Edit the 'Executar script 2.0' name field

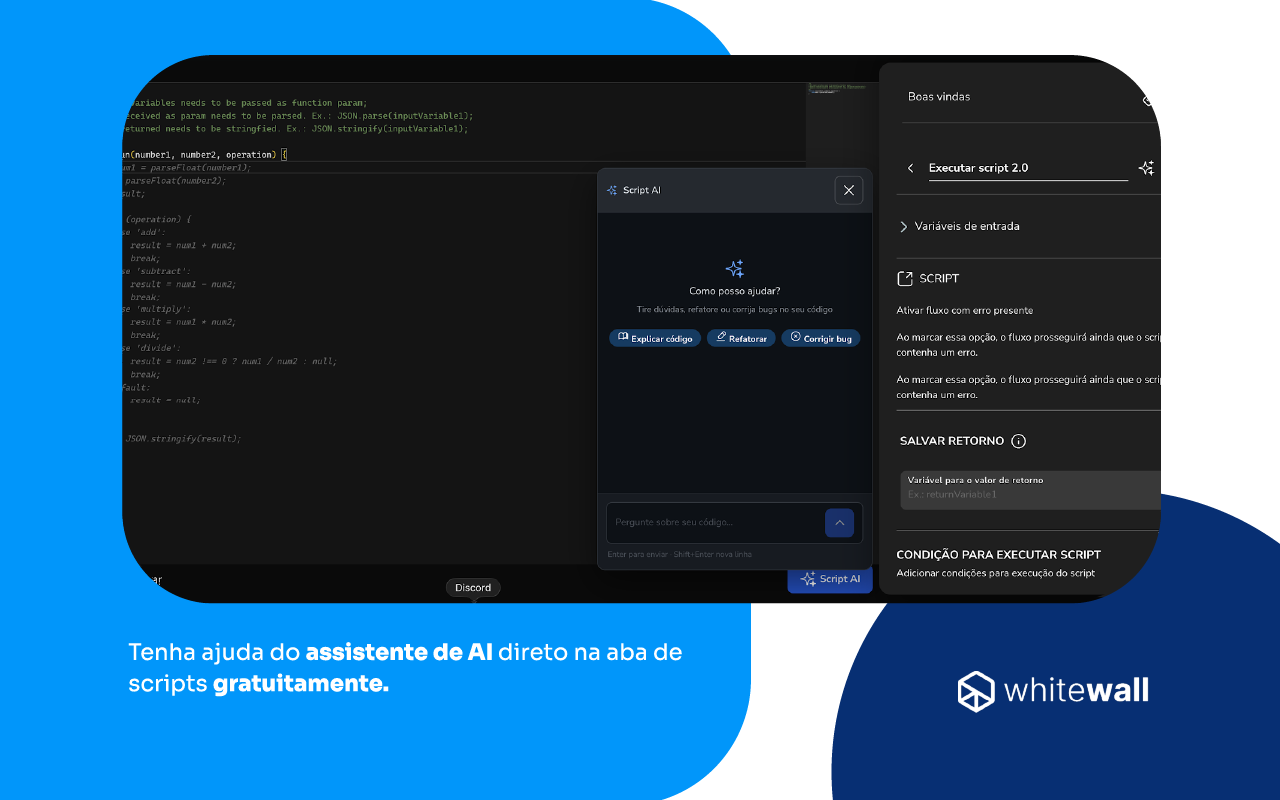pyautogui.click(x=1027, y=168)
